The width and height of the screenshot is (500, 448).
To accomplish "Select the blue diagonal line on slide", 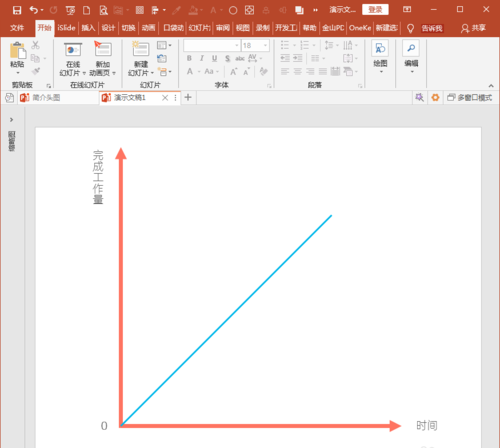I will pyautogui.click(x=226, y=321).
